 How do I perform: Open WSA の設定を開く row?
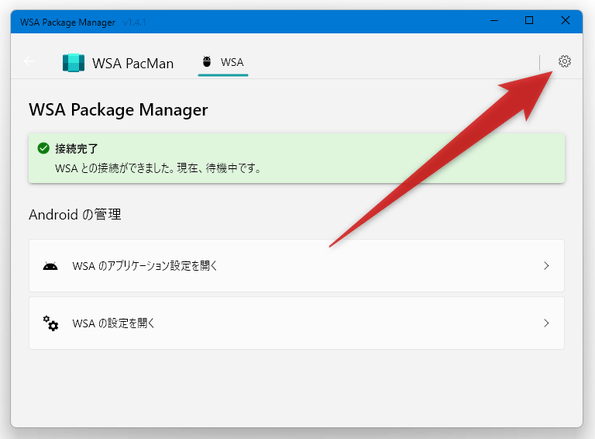pos(297,323)
